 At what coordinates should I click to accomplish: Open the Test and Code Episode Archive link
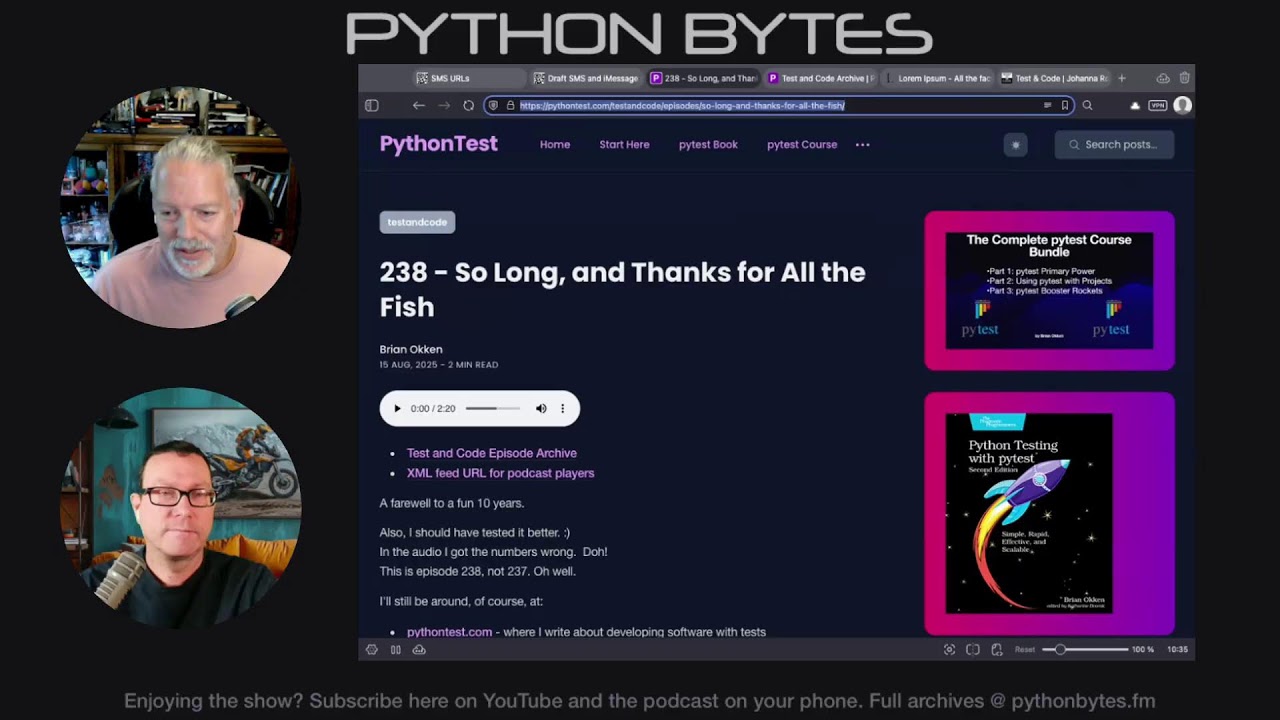tap(491, 453)
